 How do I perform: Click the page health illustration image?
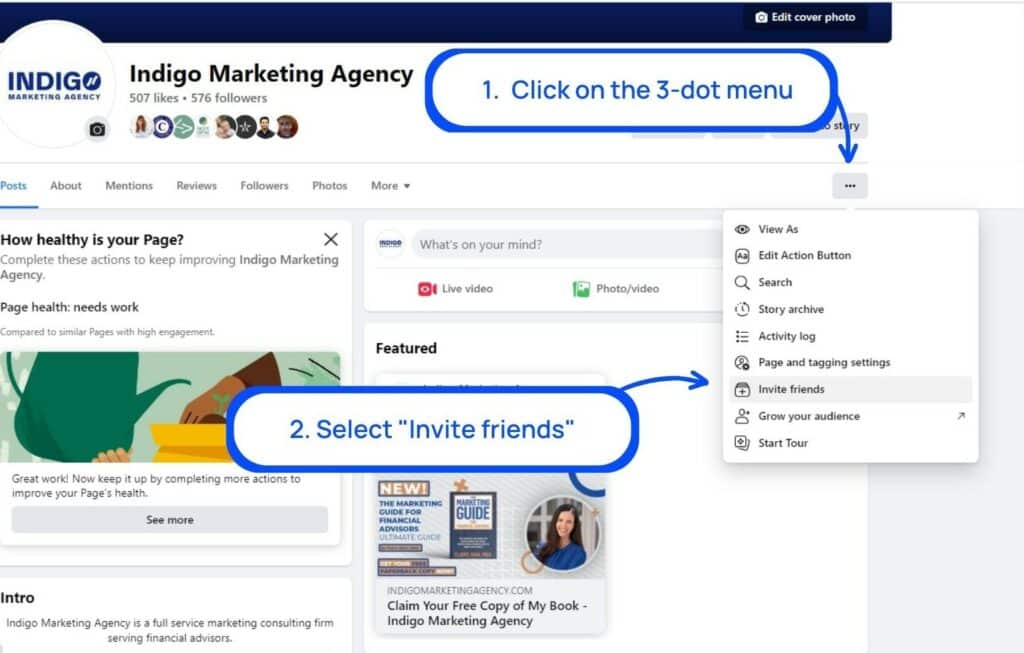coord(170,407)
